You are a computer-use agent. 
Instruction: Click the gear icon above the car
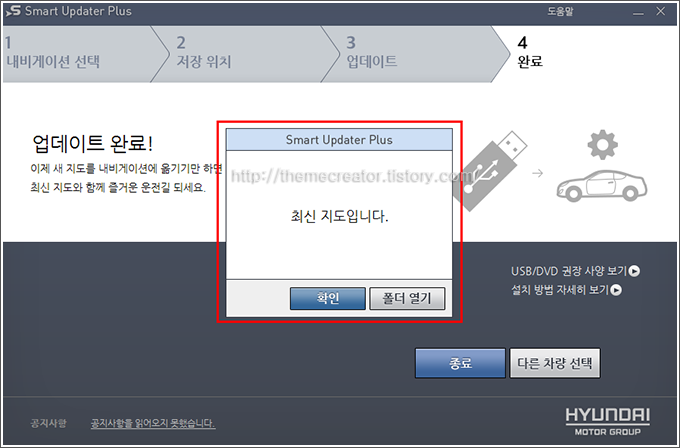602,145
